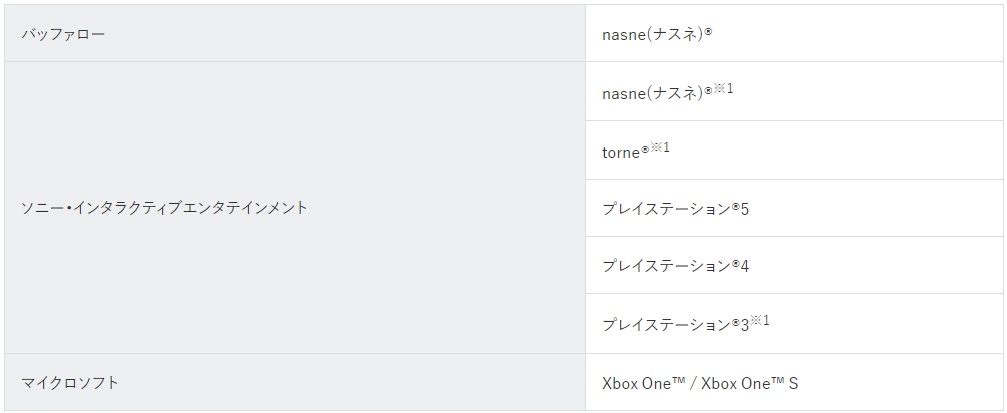
Task: Click the ※1 footnote mark after プレイステーション3
Action: [x=760, y=320]
